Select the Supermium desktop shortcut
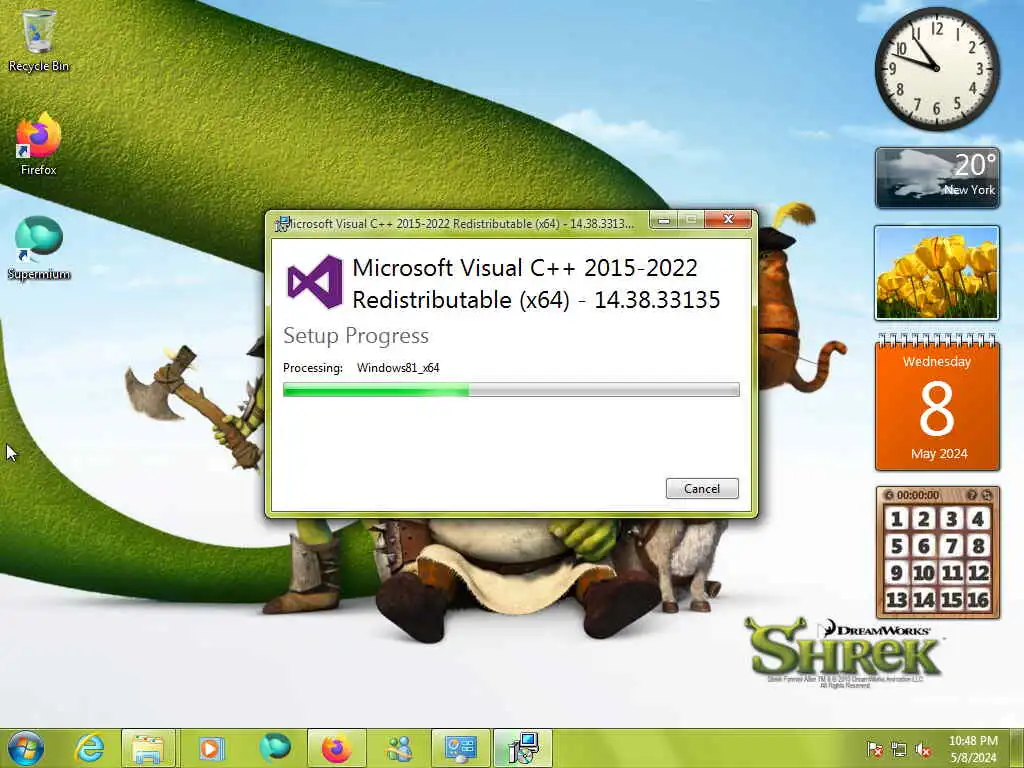The height and width of the screenshot is (768, 1024). (x=39, y=248)
